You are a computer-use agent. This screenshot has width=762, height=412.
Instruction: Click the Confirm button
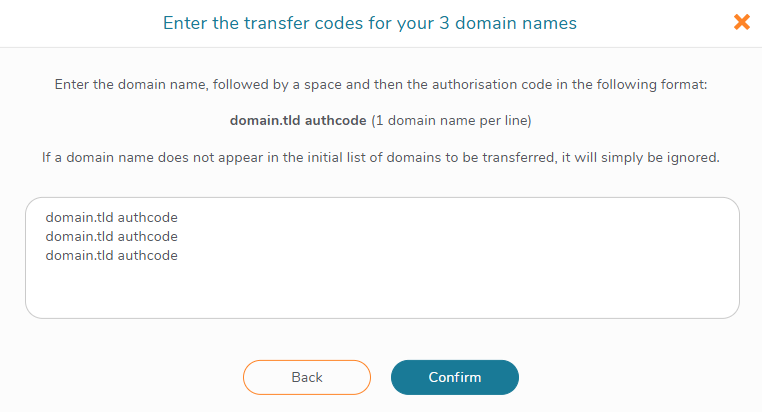[x=455, y=377]
